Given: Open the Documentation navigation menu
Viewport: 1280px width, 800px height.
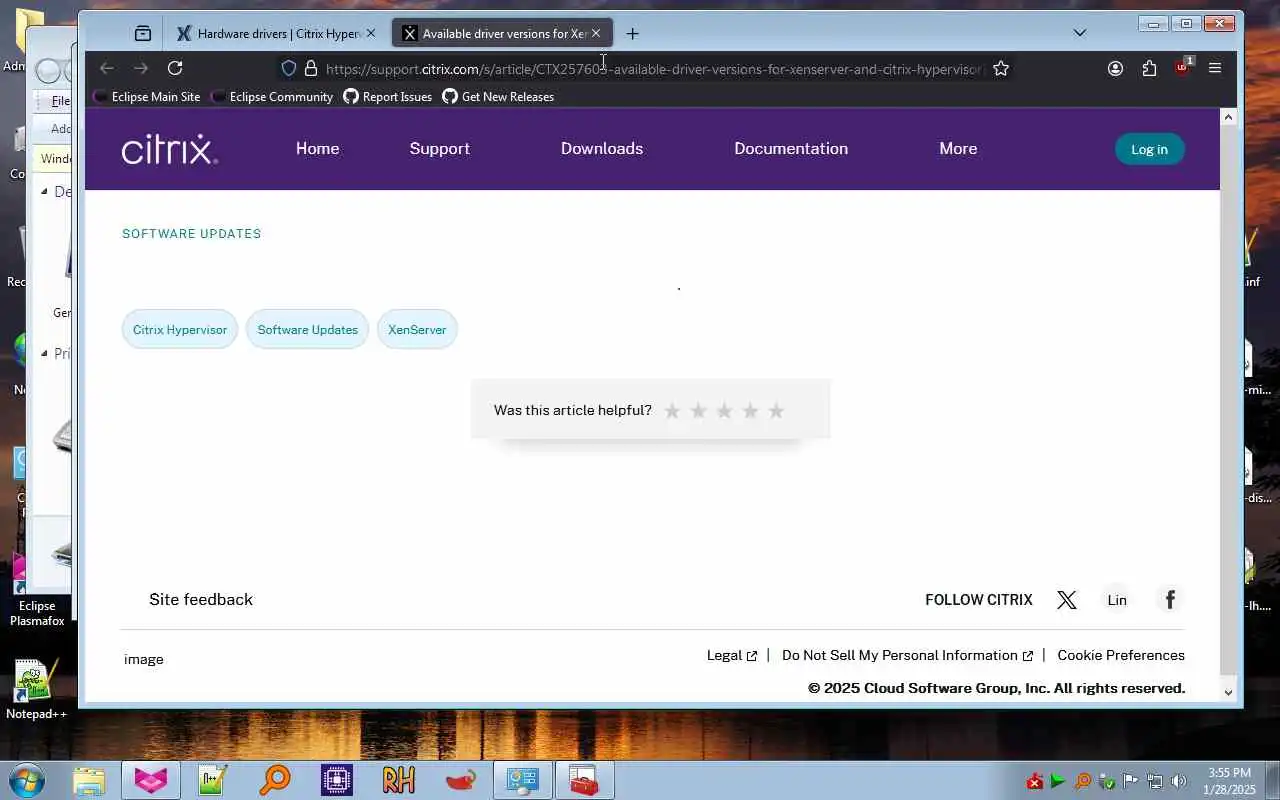Looking at the screenshot, I should tap(791, 148).
